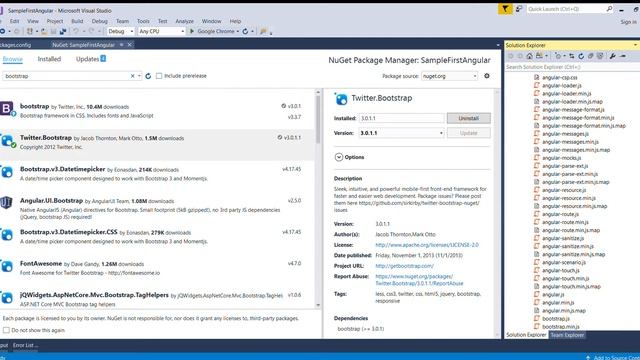Click Sign in
The width and height of the screenshot is (640, 360).
click(x=628, y=22)
